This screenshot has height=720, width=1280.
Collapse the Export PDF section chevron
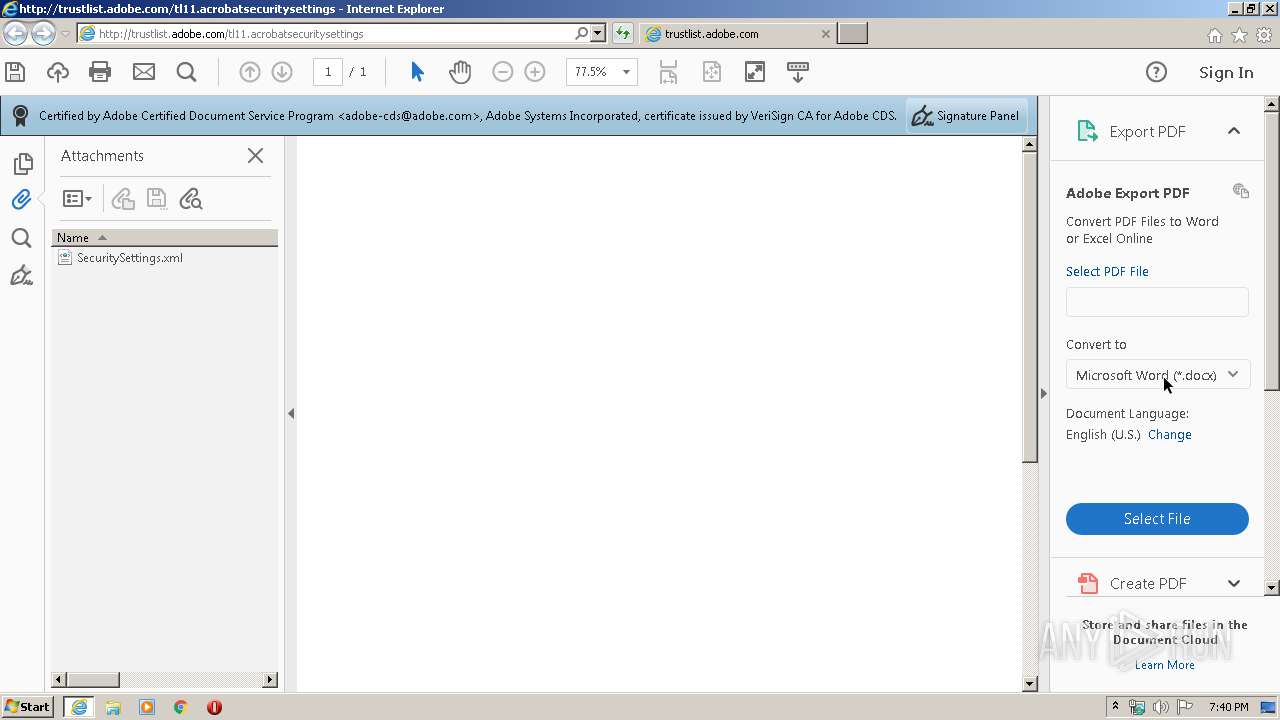pos(1234,131)
